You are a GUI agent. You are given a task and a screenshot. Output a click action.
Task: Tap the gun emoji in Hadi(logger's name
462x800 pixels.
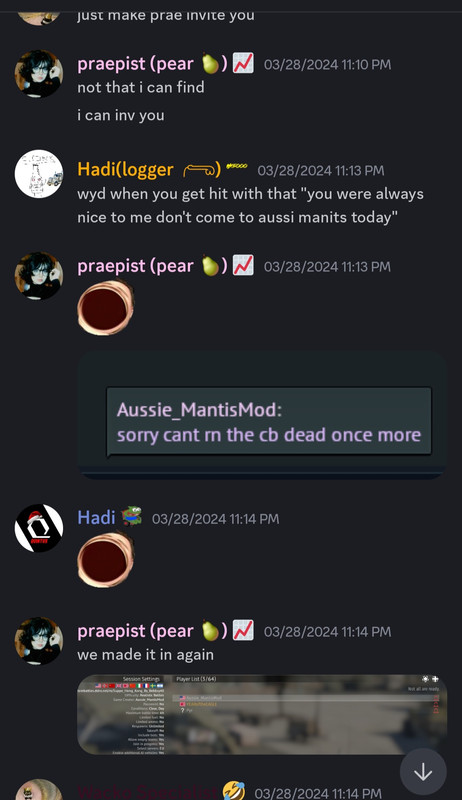[199, 169]
